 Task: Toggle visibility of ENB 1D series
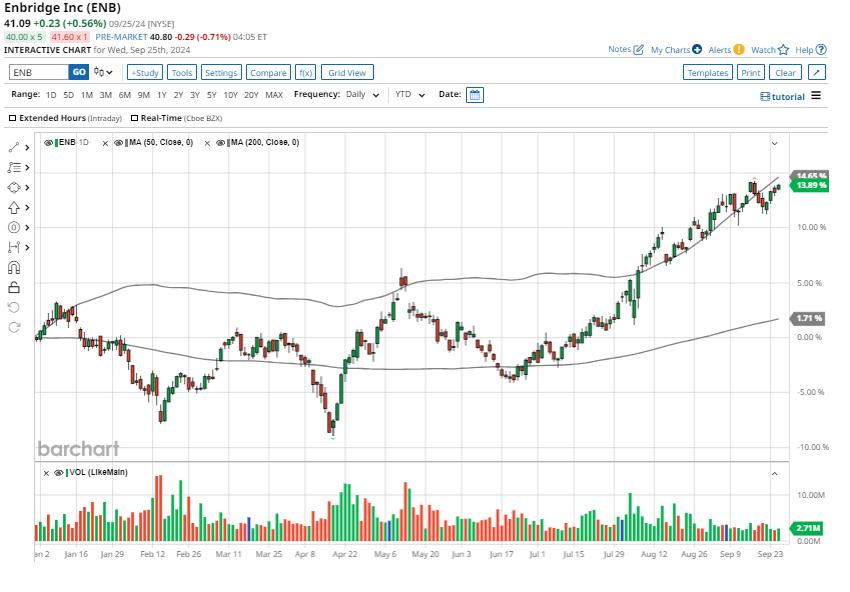click(48, 143)
